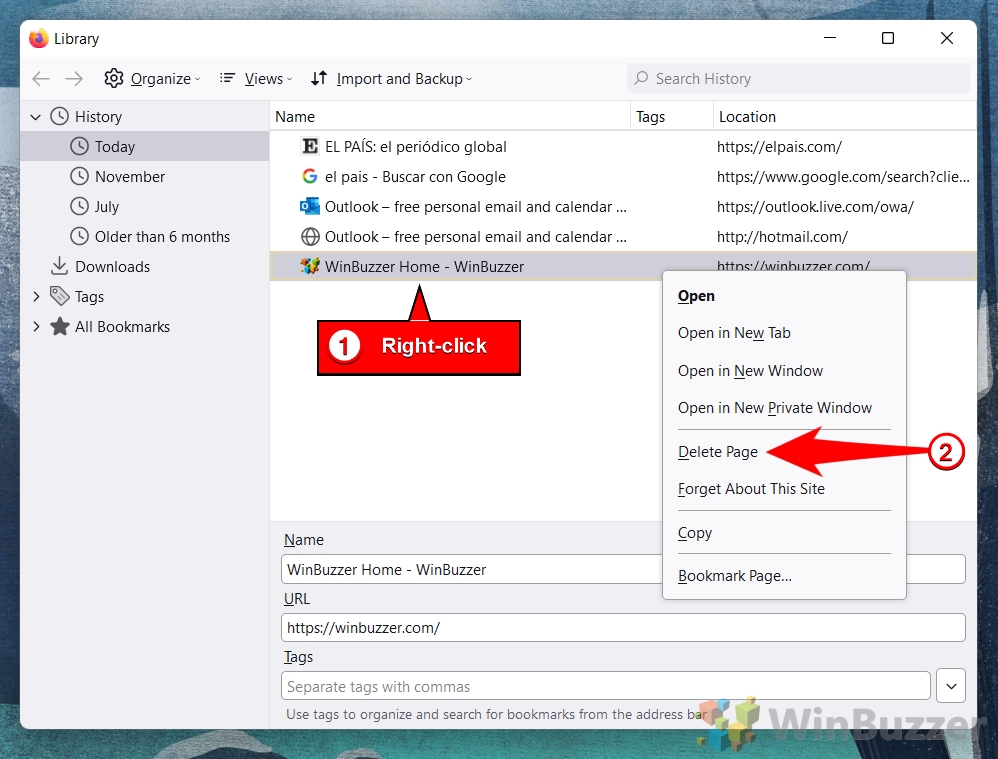Click the URL input field

(623, 628)
